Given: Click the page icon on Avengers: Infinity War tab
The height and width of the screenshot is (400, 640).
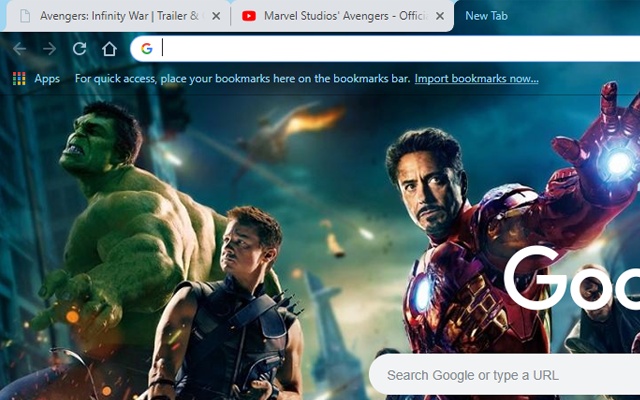Looking at the screenshot, I should (x=25, y=16).
